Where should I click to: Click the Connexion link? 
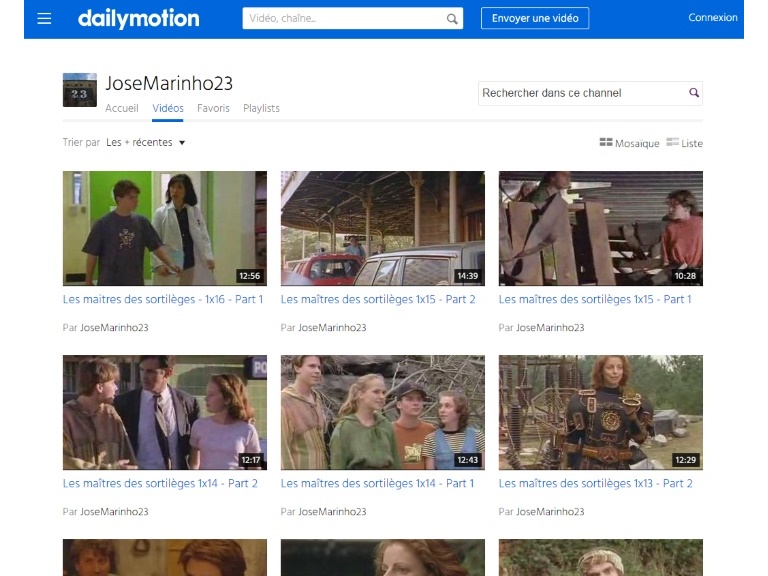click(713, 18)
